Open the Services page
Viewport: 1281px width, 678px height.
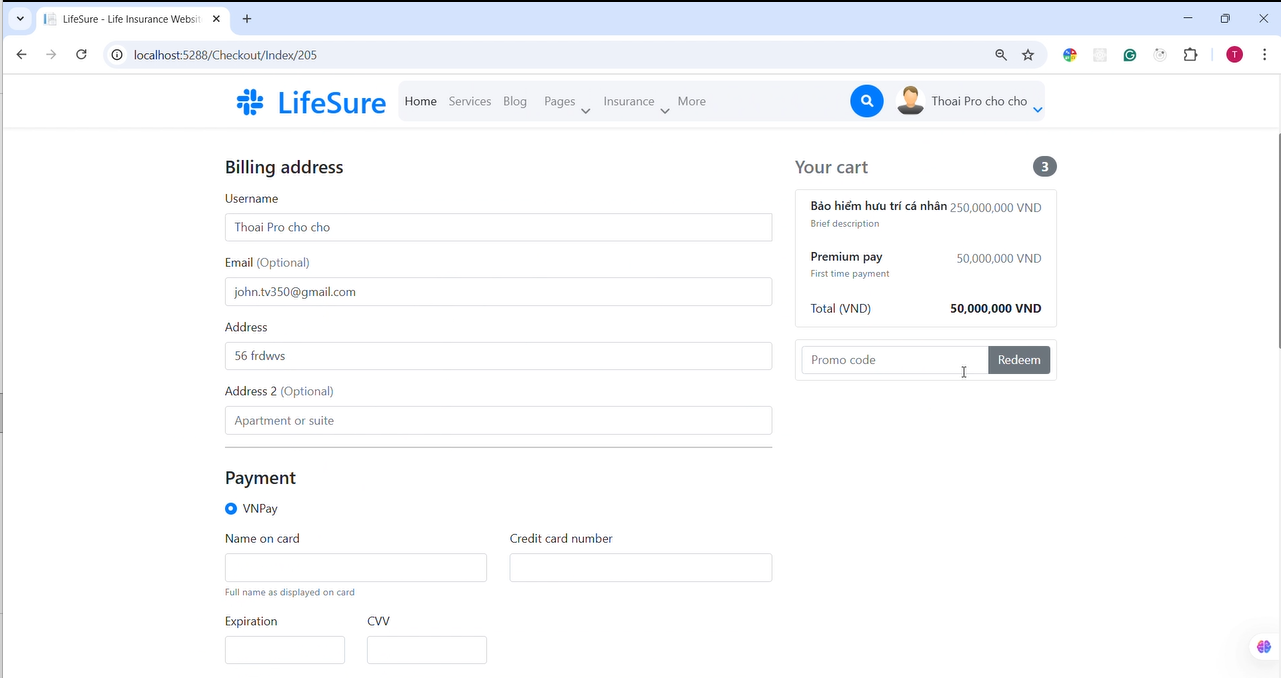[470, 101]
